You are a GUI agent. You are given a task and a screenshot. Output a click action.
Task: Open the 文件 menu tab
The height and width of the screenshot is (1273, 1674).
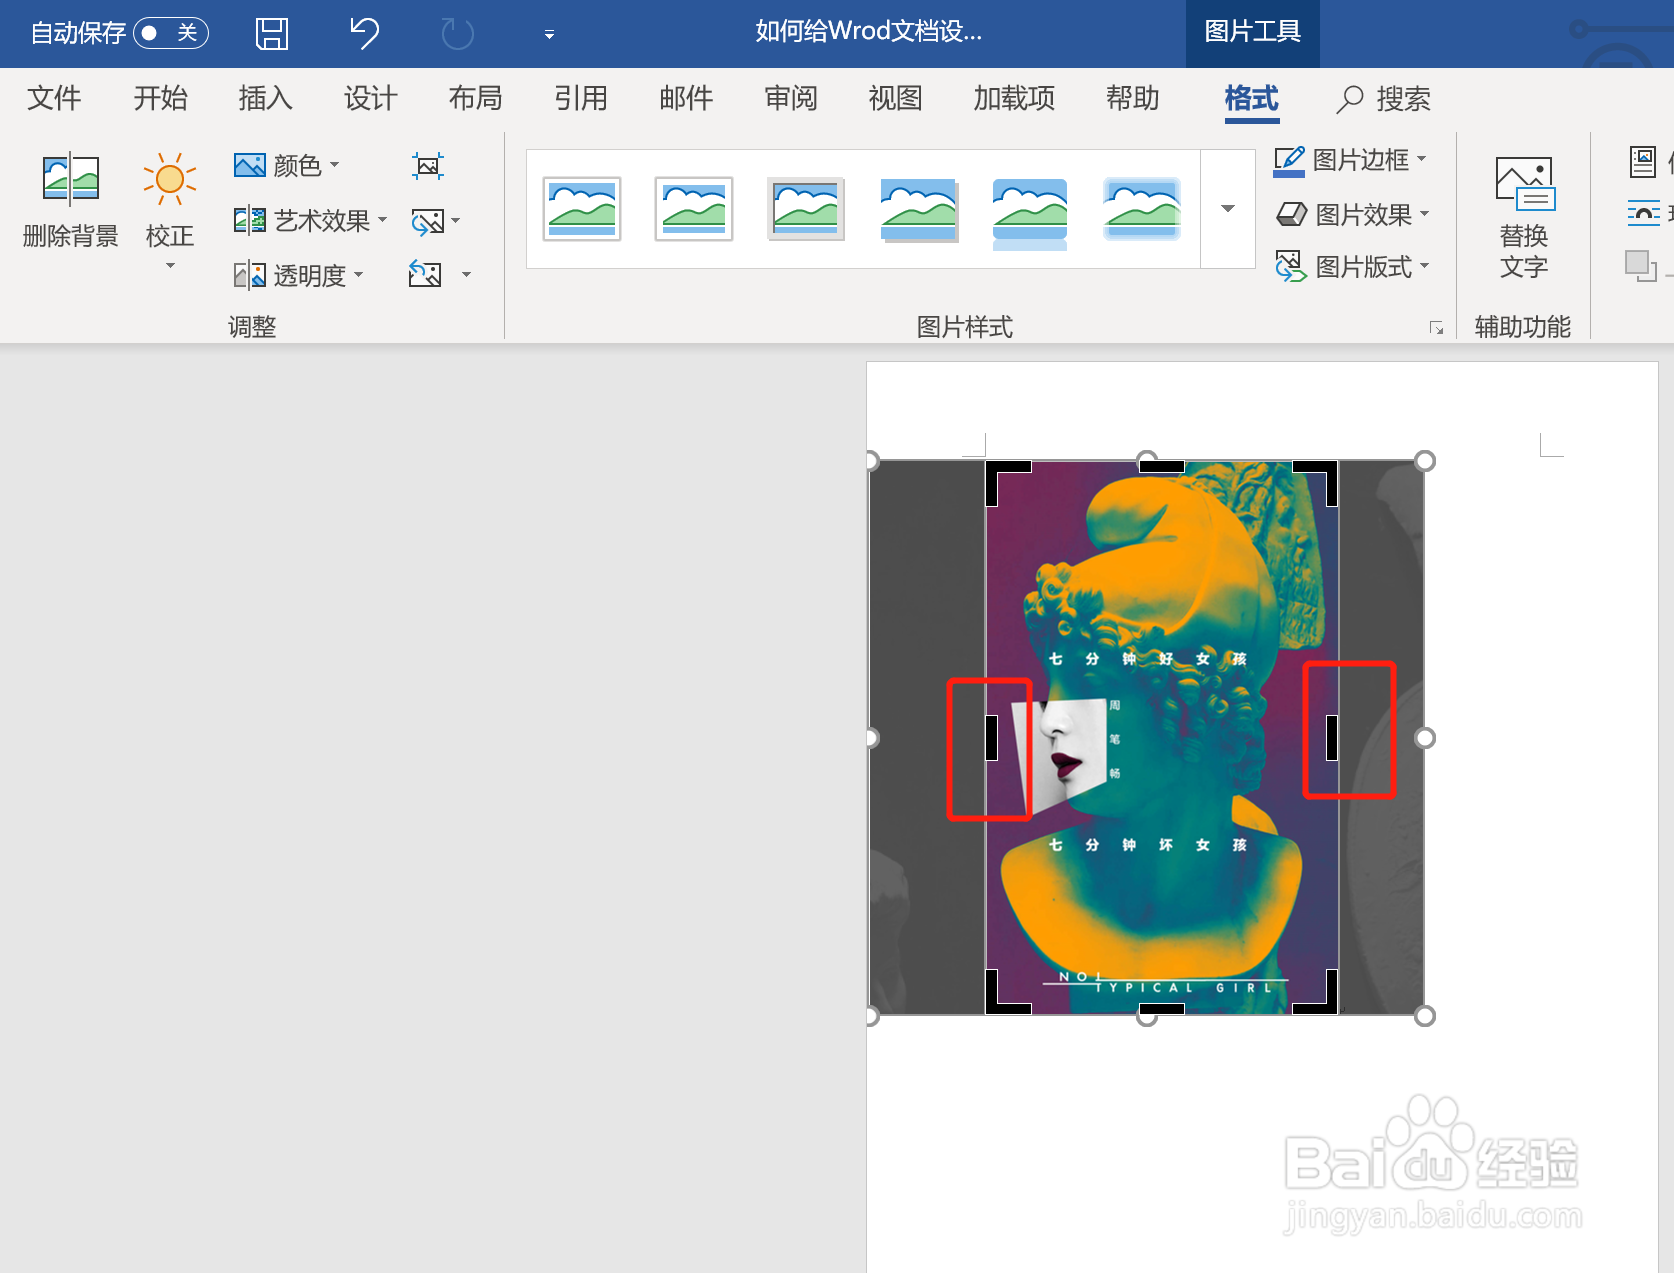[x=54, y=98]
